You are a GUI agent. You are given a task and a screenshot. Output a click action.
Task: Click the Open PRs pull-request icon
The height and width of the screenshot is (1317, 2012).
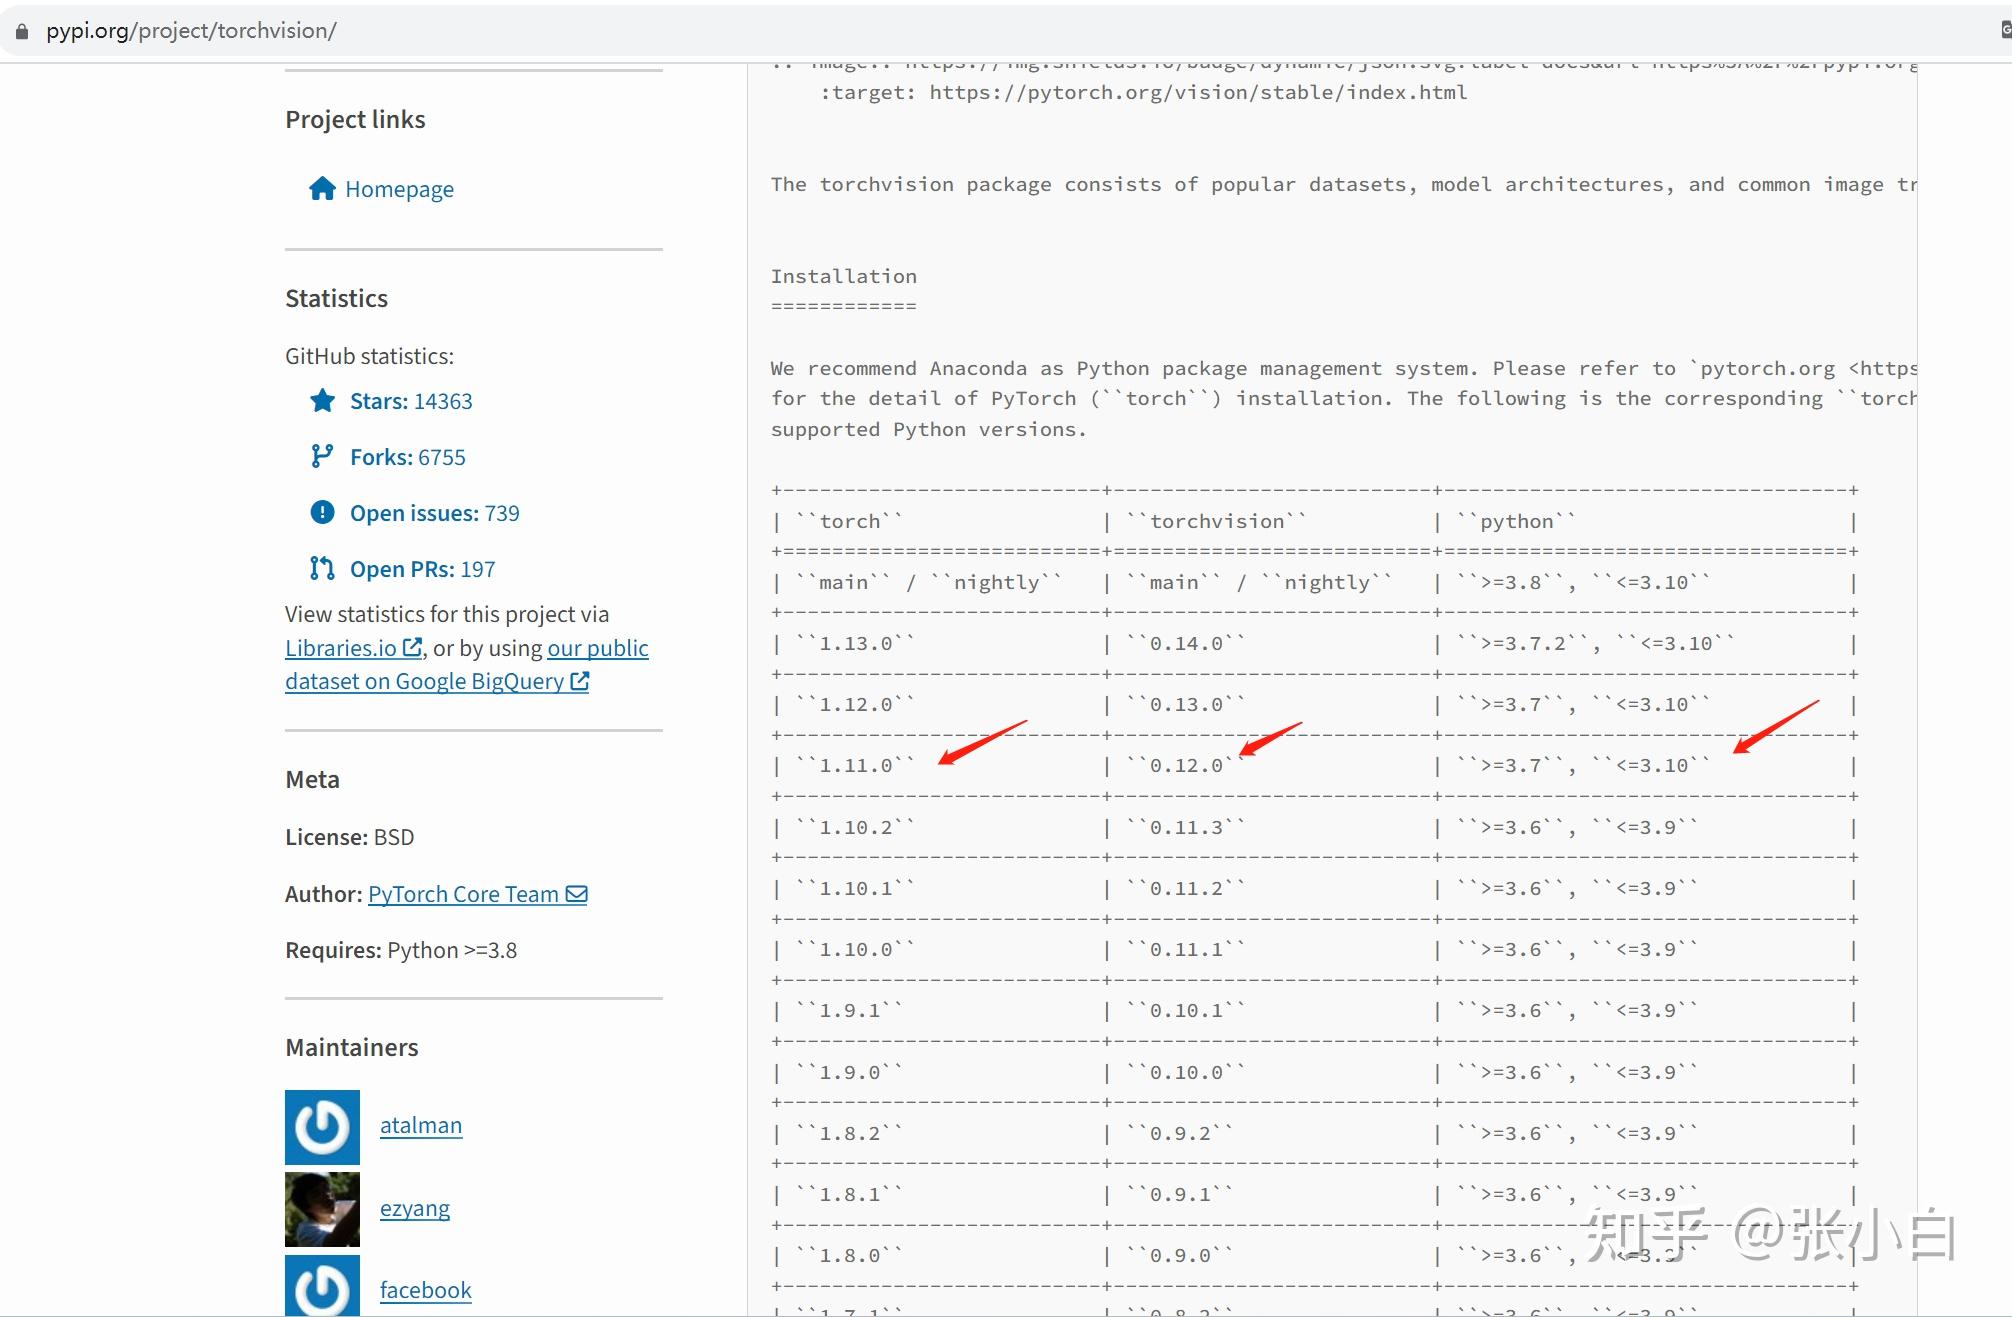tap(322, 569)
